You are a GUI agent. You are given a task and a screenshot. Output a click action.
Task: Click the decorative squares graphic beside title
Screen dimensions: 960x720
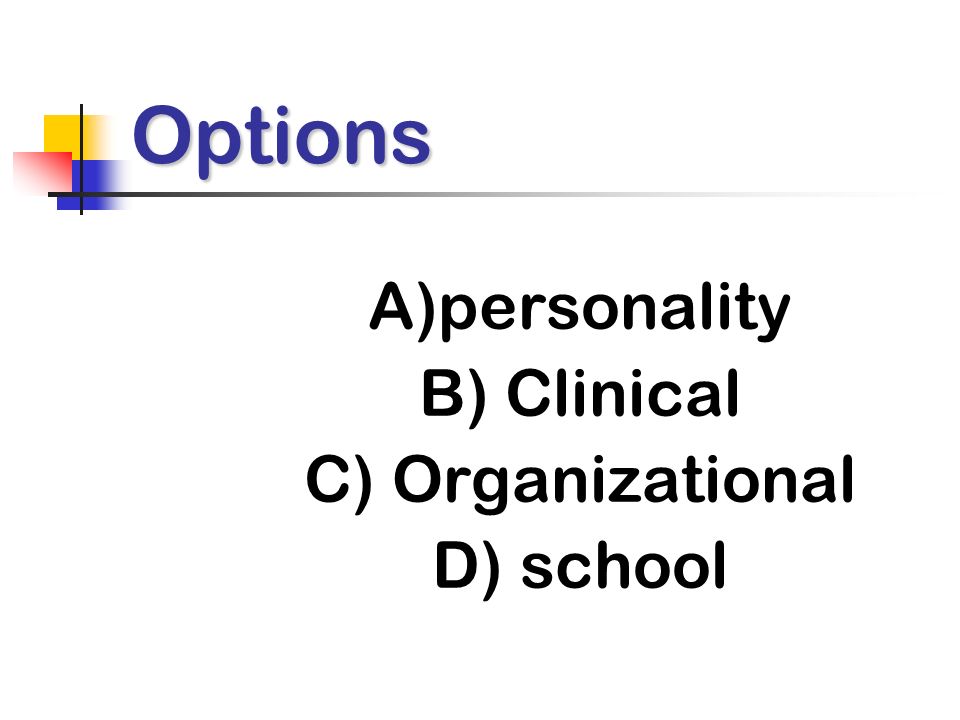(x=71, y=159)
